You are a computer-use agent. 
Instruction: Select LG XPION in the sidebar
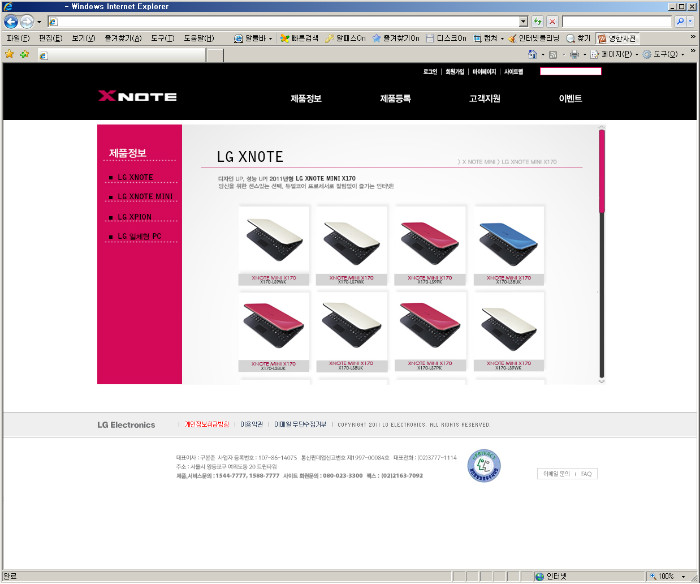pyautogui.click(x=134, y=217)
